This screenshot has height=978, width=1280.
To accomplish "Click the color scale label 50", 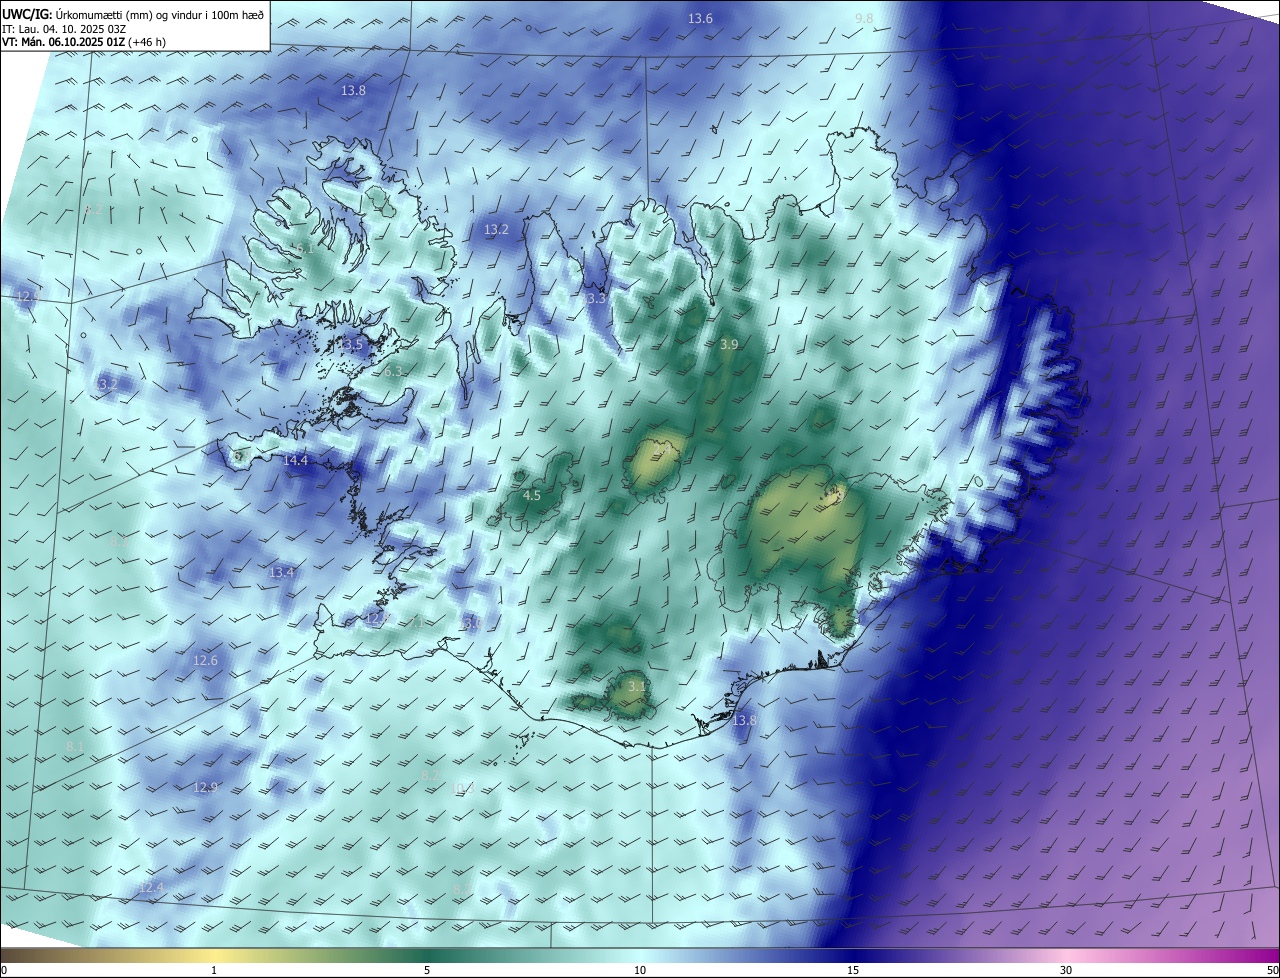I will pos(1272,970).
